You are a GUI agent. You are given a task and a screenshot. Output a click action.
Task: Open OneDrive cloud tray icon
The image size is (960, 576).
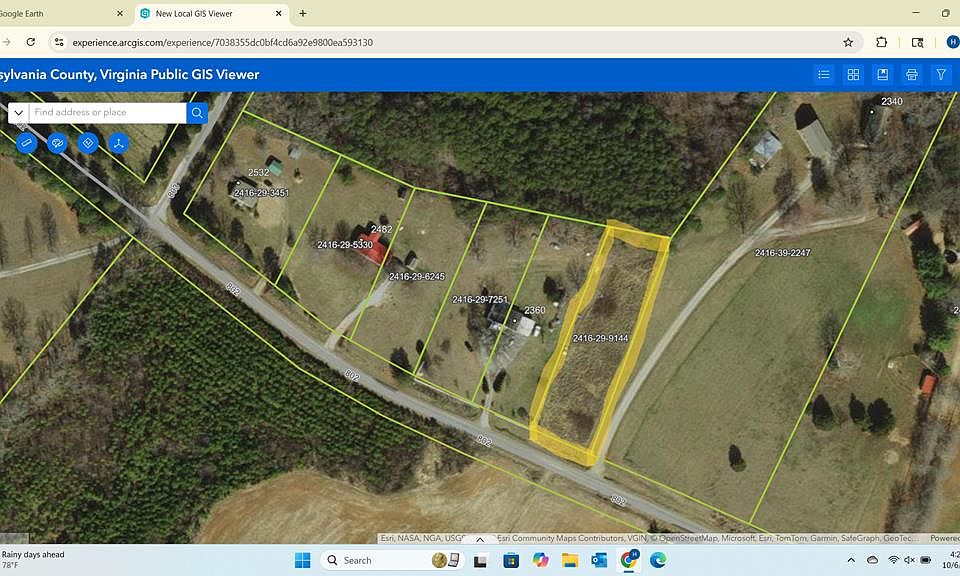tap(872, 560)
